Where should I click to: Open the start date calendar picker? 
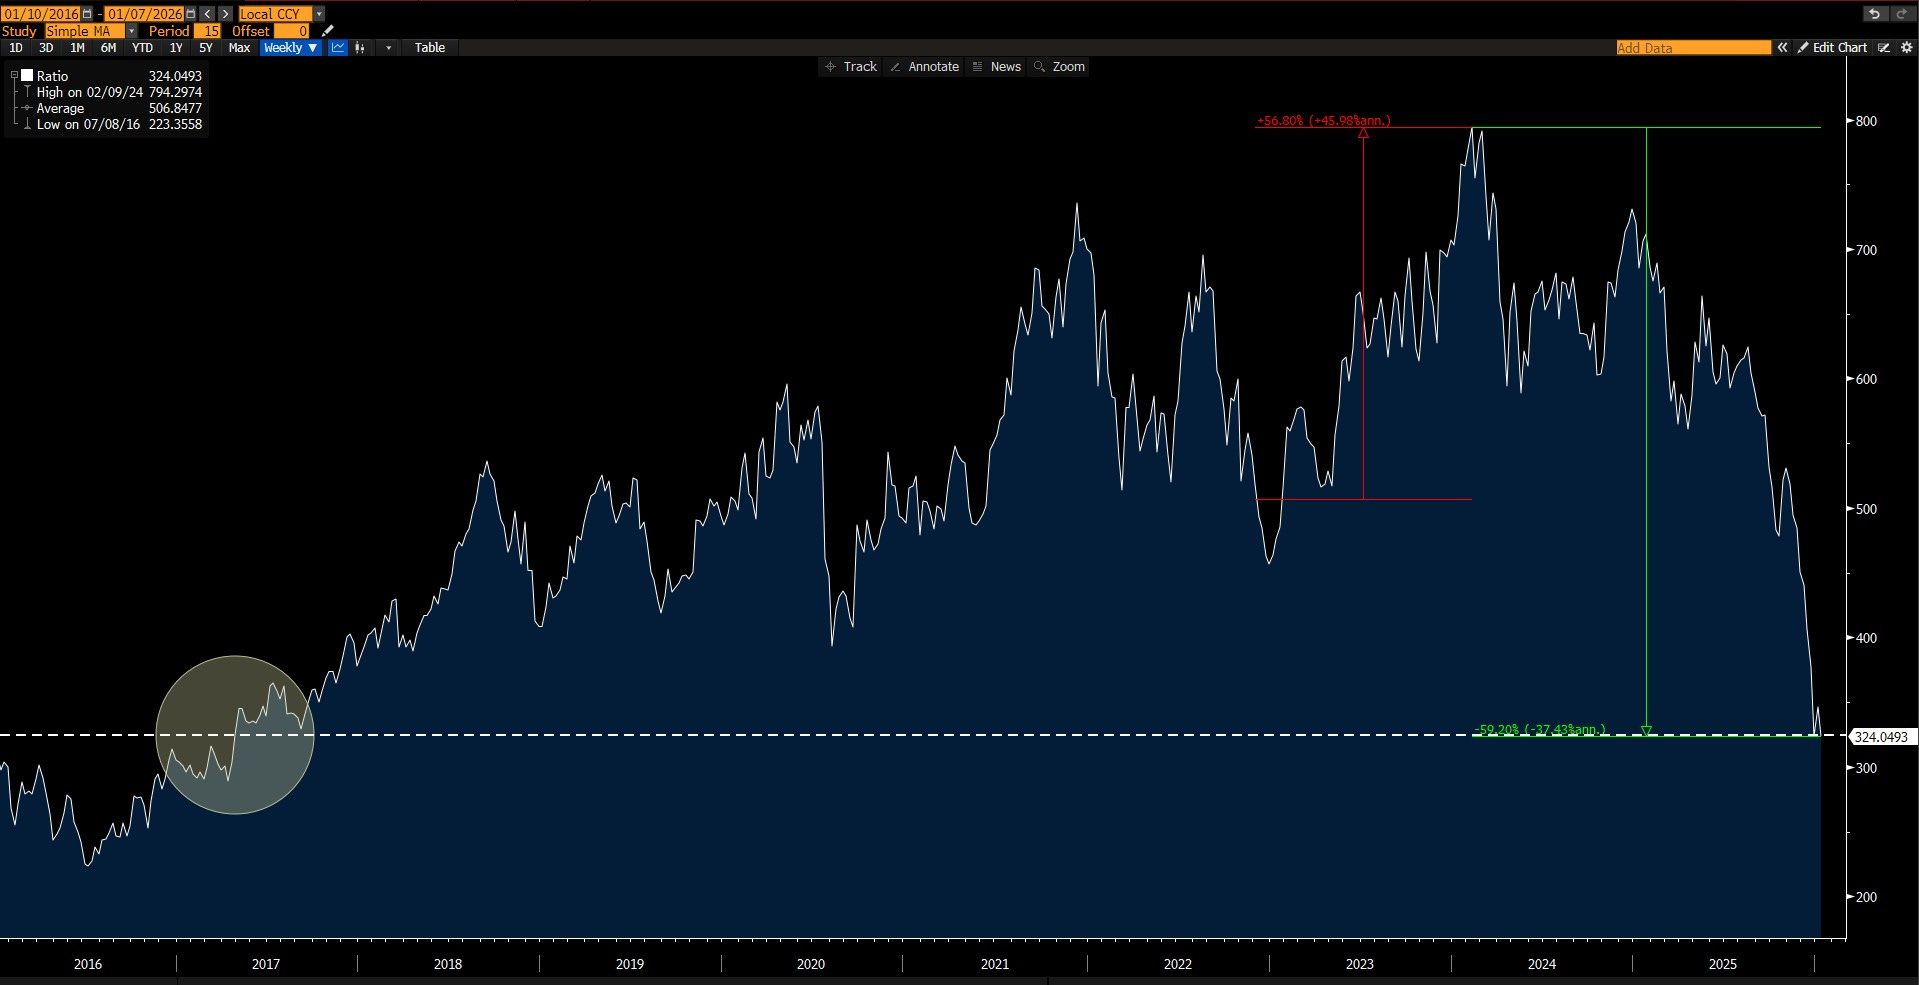[x=88, y=14]
